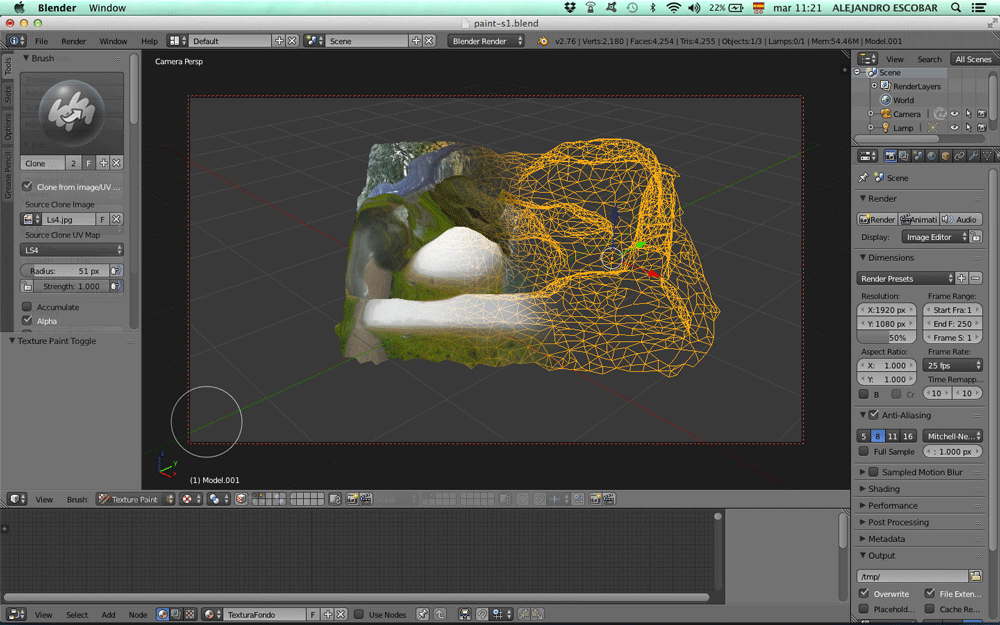This screenshot has width=1000, height=625.
Task: Enable the Accumulate checkbox
Action: click(27, 307)
